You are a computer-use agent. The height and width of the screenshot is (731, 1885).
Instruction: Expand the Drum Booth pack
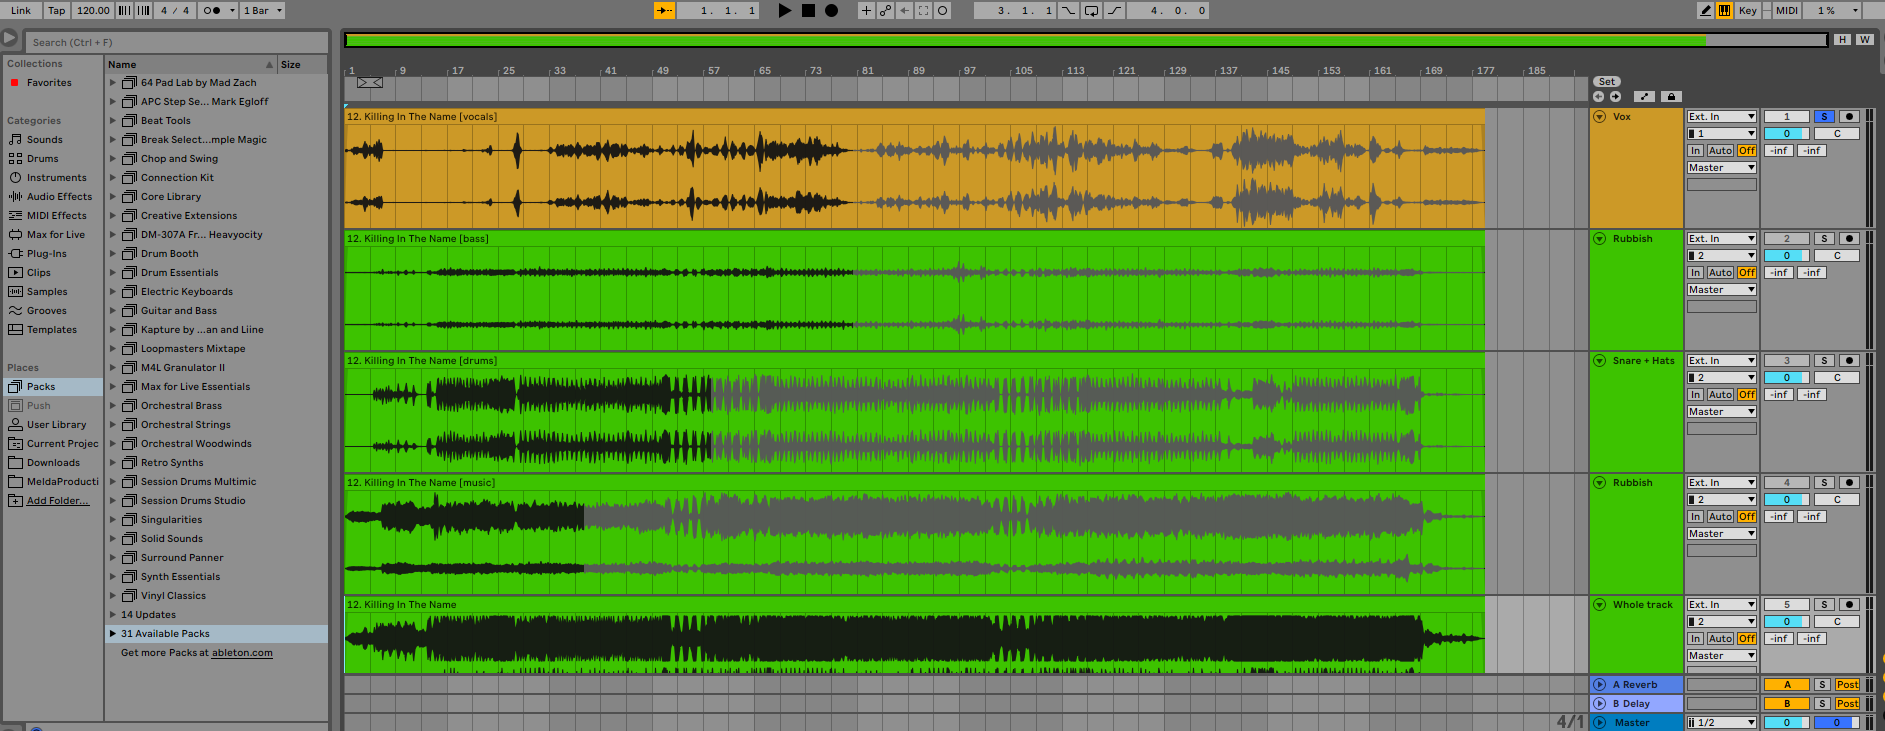pyautogui.click(x=113, y=254)
